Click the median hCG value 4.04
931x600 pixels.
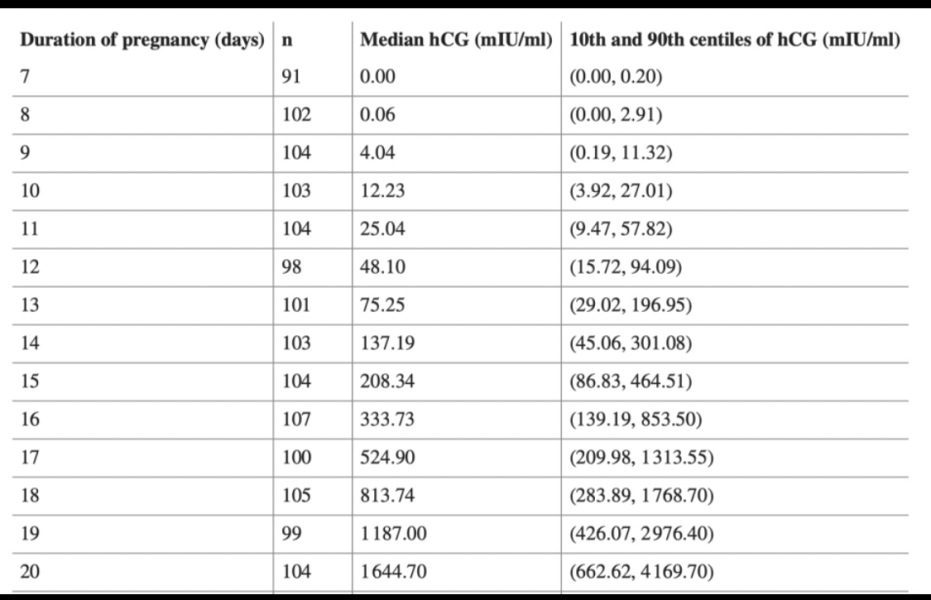pyautogui.click(x=378, y=153)
